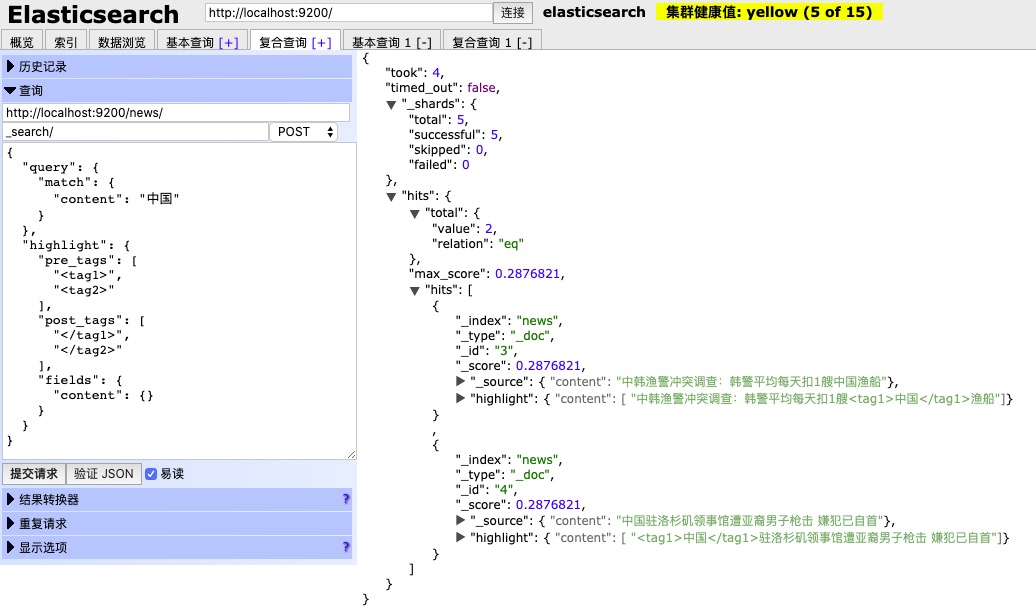Click the "timed_out" false value

click(x=481, y=88)
